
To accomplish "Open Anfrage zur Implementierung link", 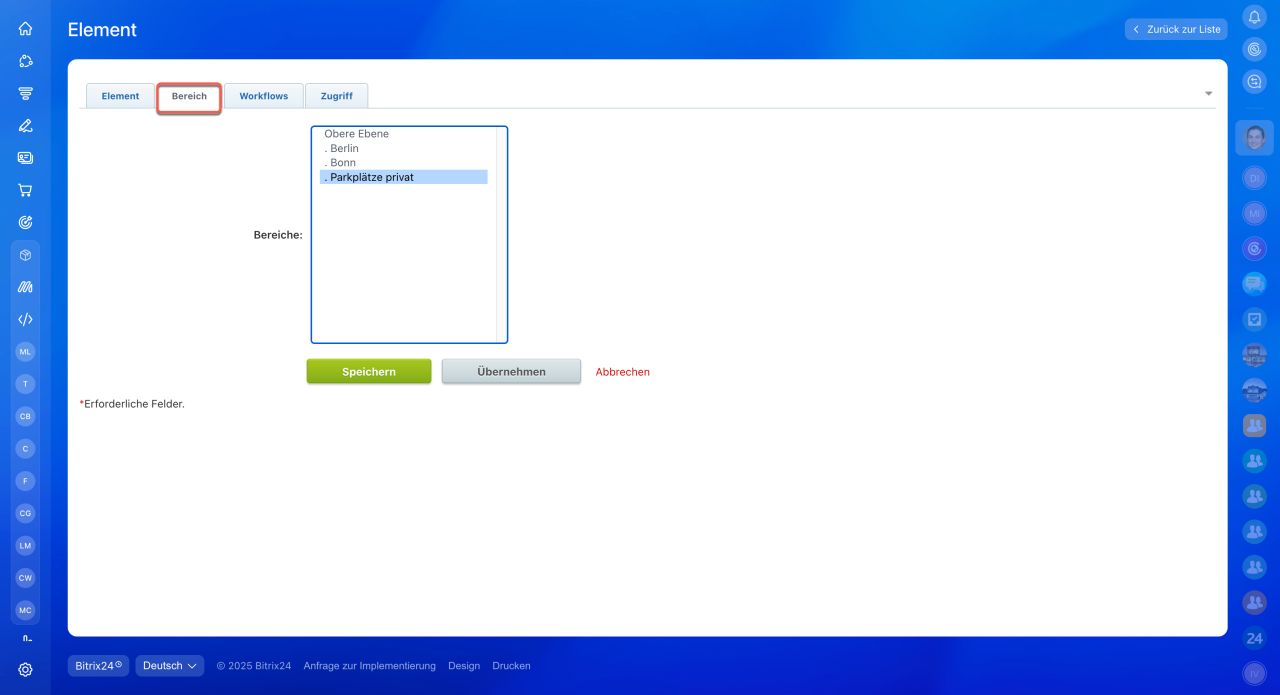I will pos(370,666).
